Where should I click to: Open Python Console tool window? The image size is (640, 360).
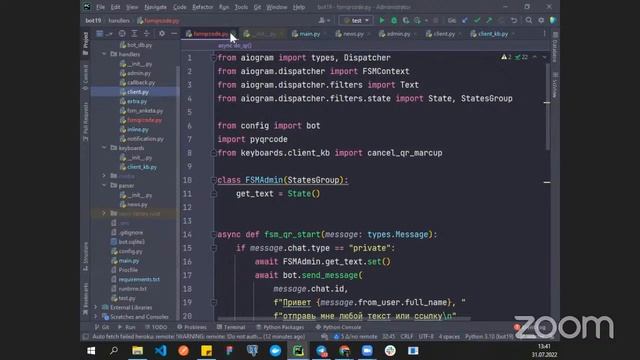338,327
